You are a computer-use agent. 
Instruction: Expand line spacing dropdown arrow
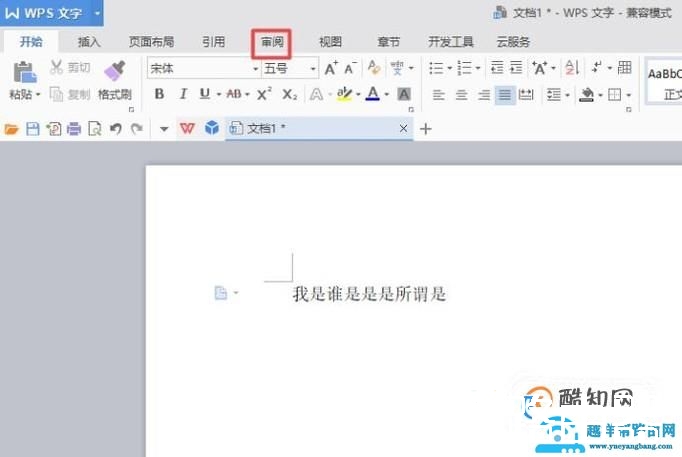pyautogui.click(x=568, y=95)
